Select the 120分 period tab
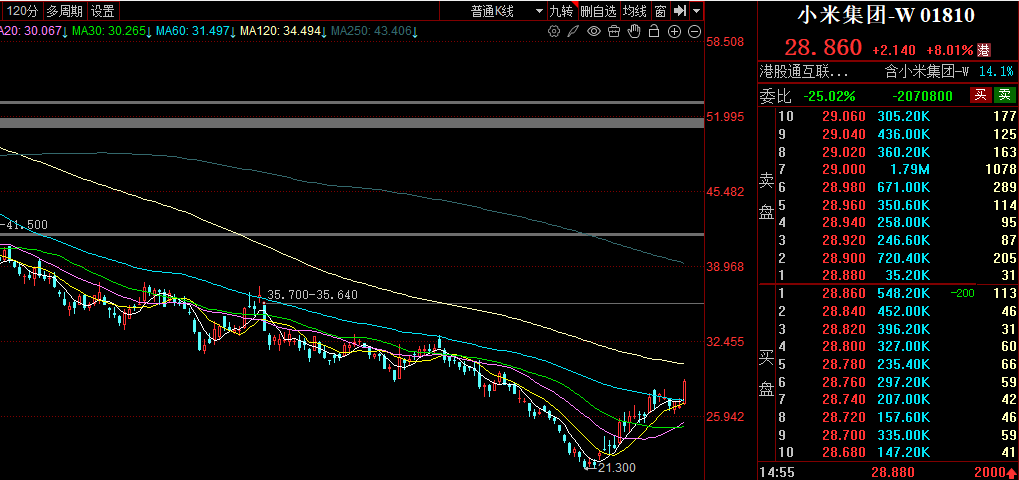1019x480 pixels. coord(25,10)
